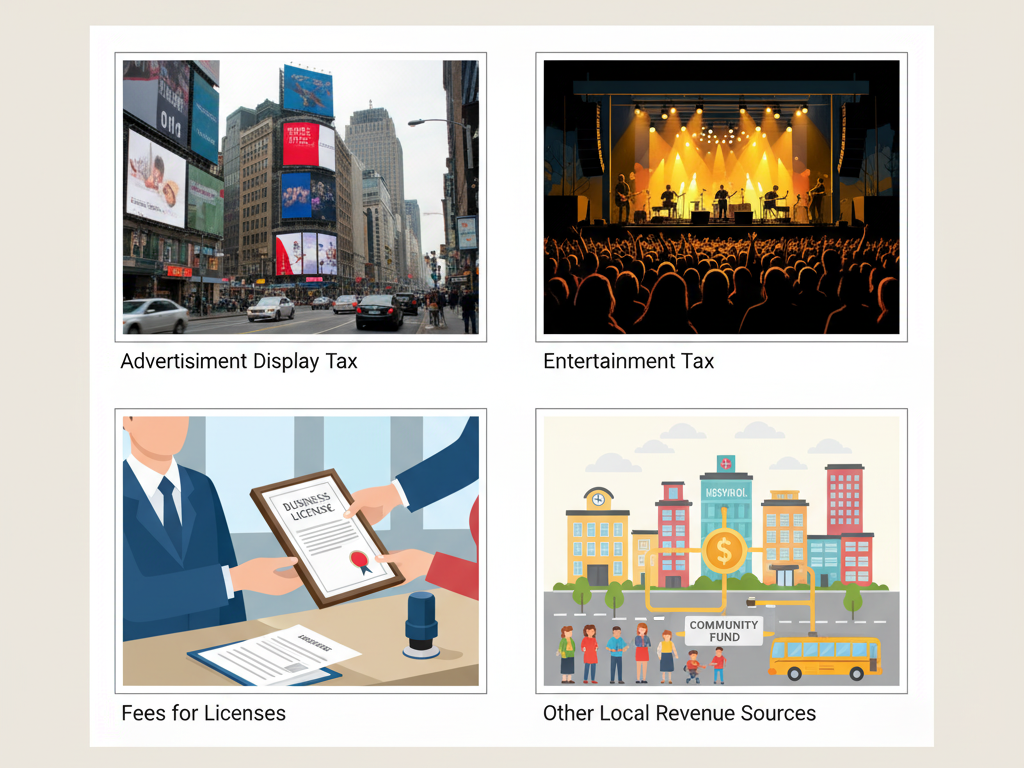Click the Advertisement Display Tax city photo
The image size is (1024, 768).
(x=300, y=197)
